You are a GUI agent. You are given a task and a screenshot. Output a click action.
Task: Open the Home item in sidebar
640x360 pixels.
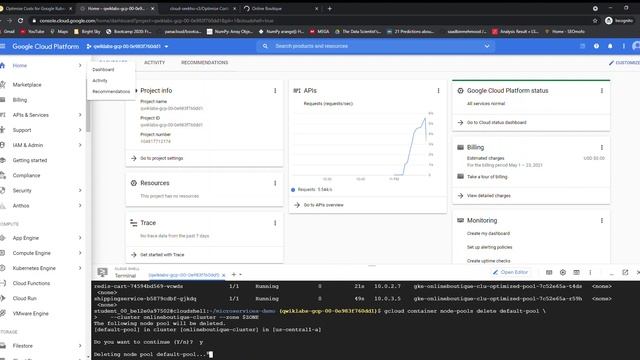point(20,65)
